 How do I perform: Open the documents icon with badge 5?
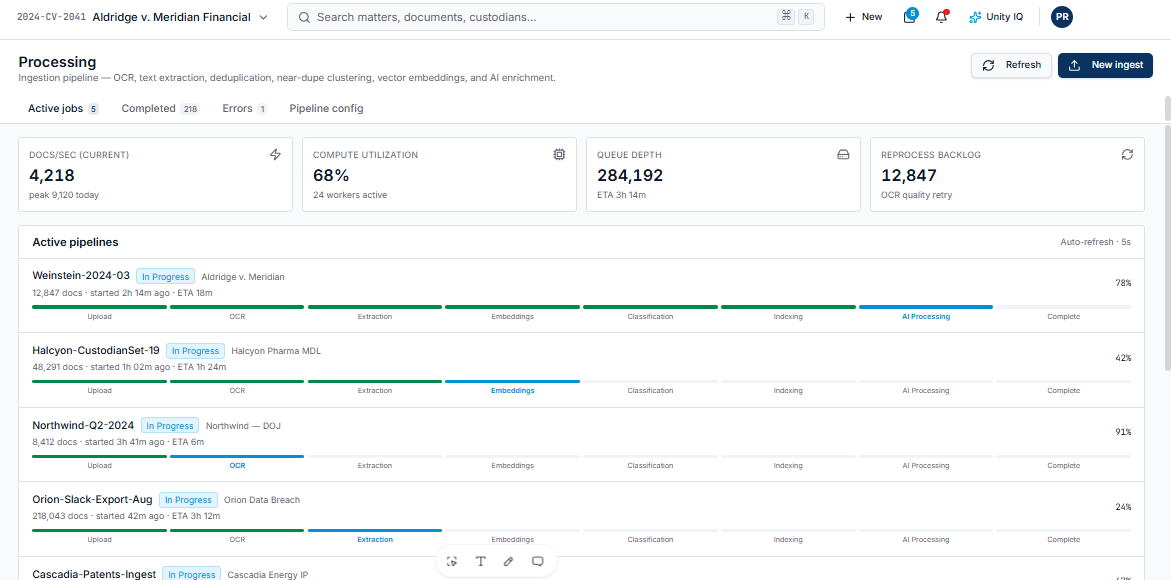[x=910, y=17]
